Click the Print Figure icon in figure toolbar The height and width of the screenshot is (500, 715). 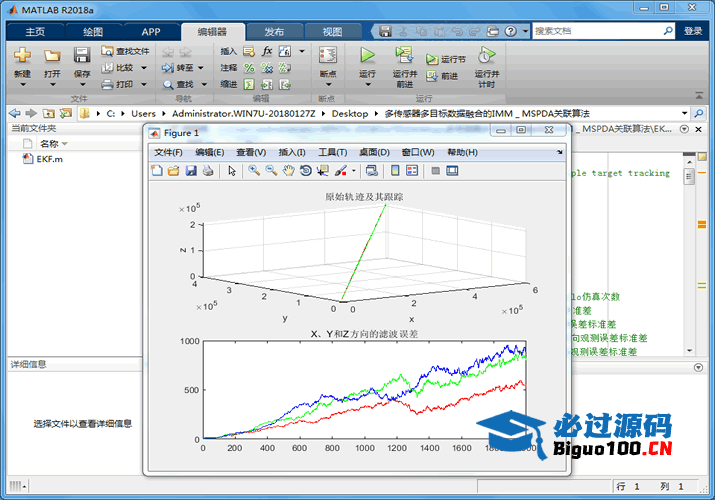(207, 171)
